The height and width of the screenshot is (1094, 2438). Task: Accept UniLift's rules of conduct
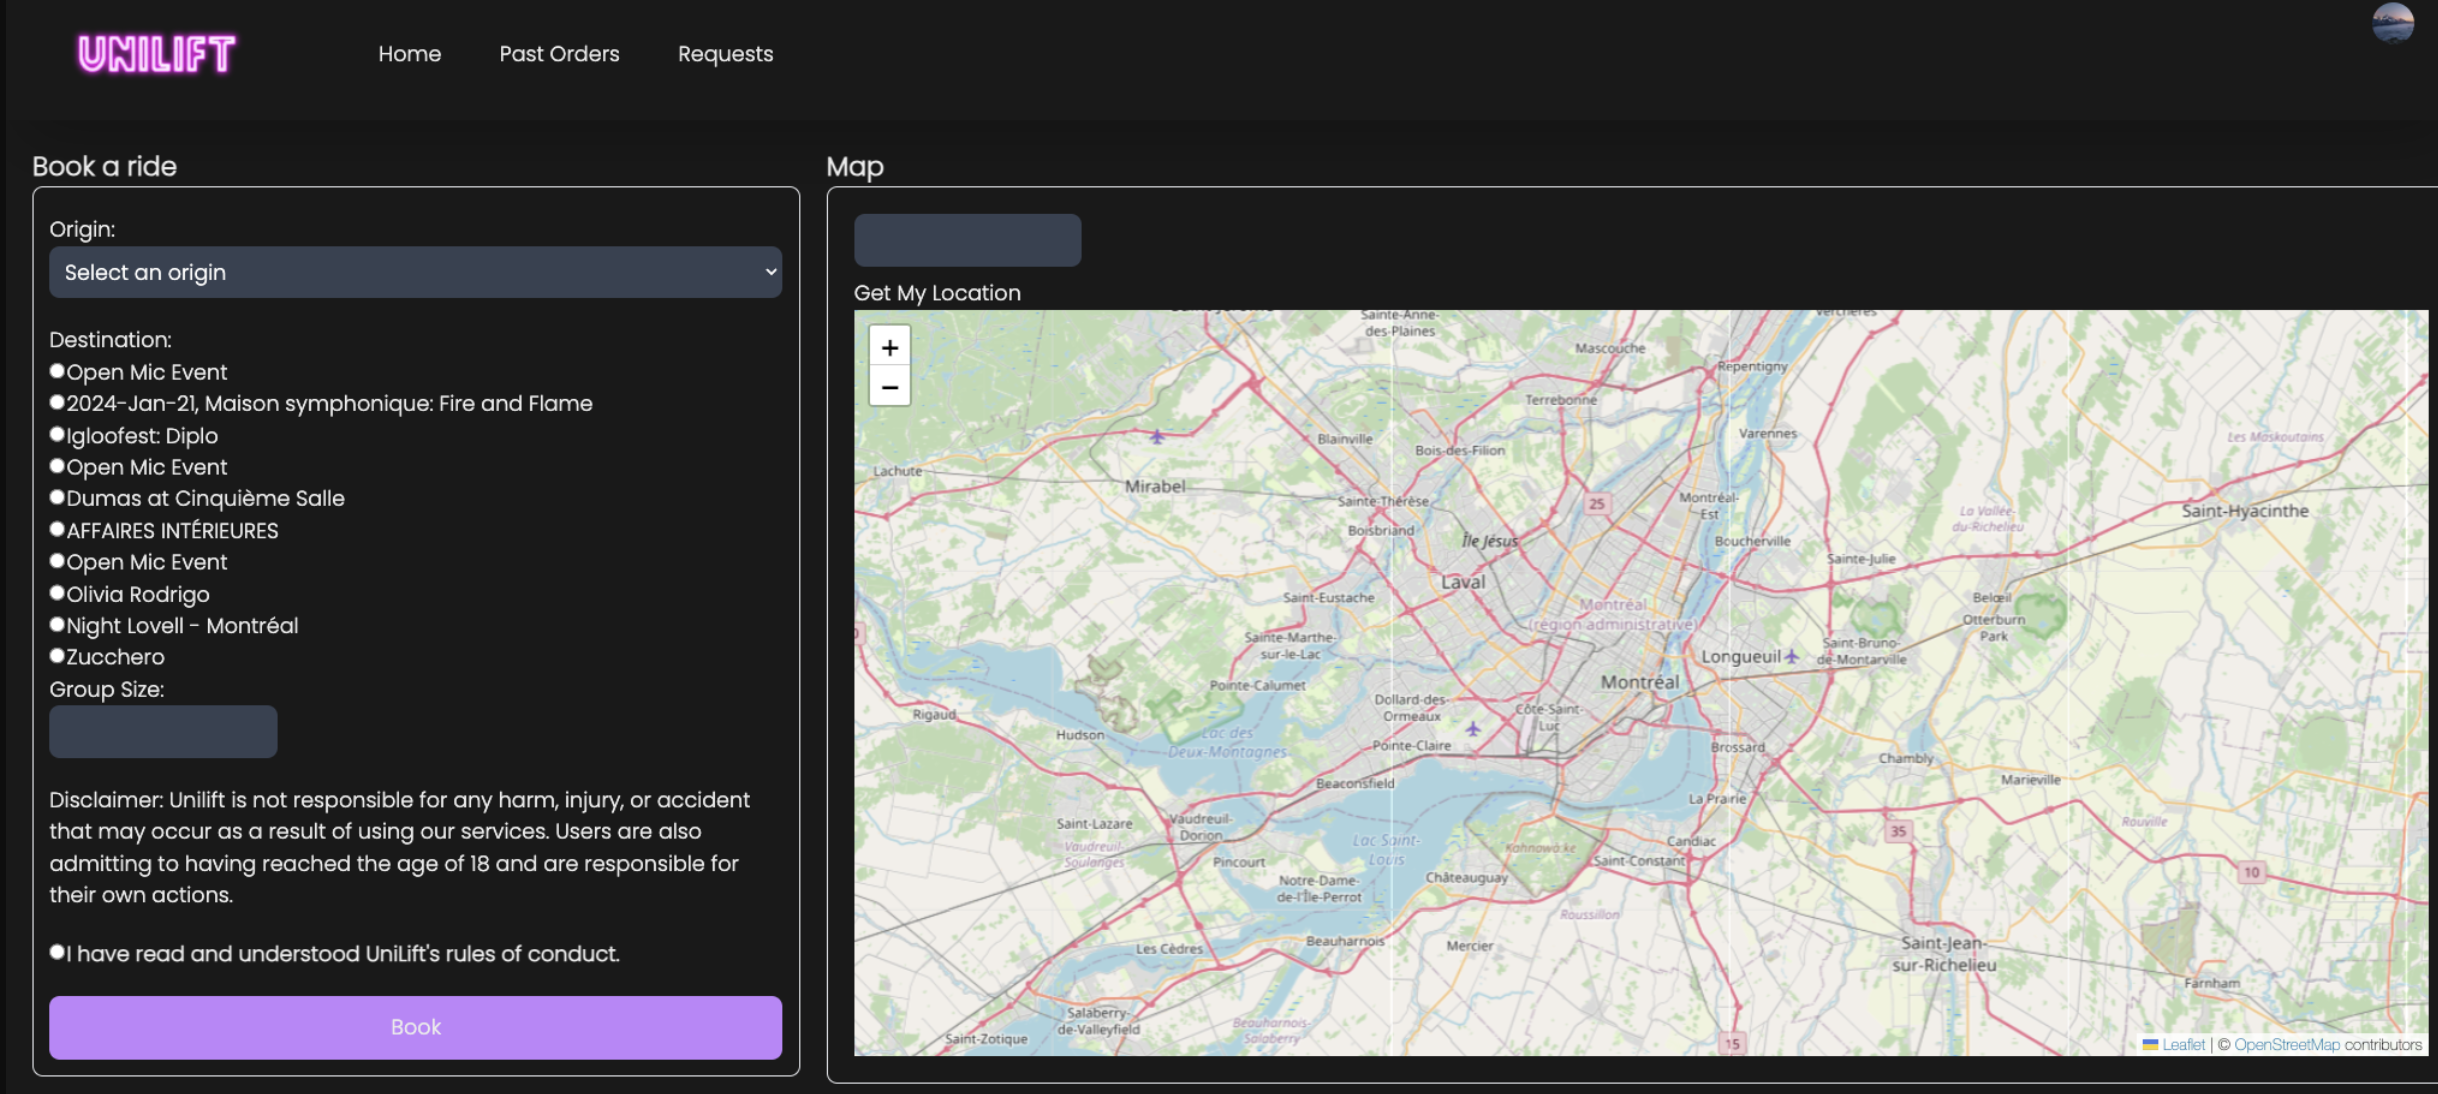(58, 952)
